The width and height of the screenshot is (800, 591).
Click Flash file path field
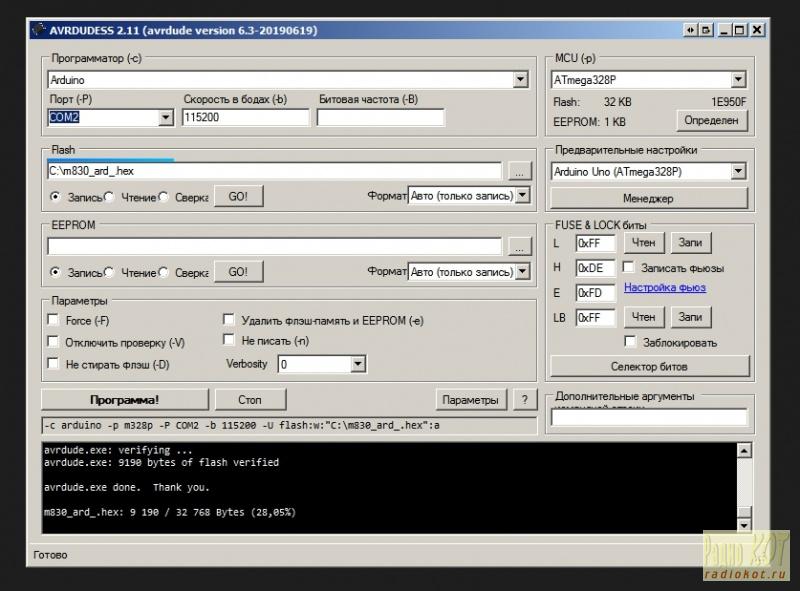point(274,171)
